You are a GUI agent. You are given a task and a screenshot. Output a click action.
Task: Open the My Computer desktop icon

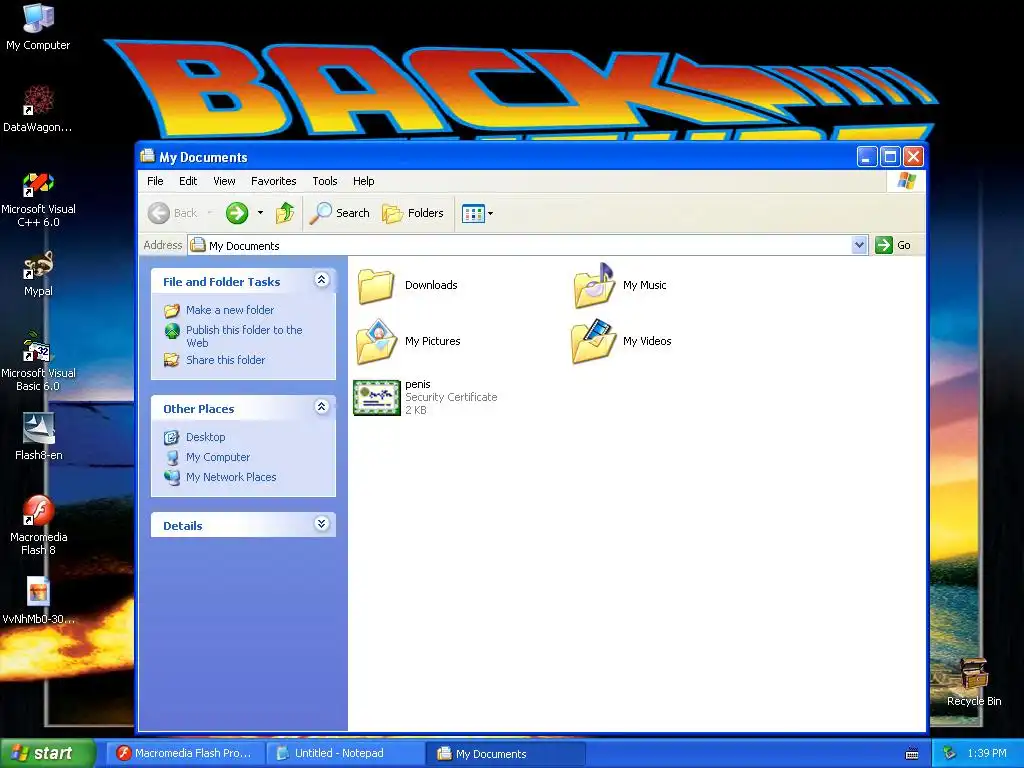[38, 26]
